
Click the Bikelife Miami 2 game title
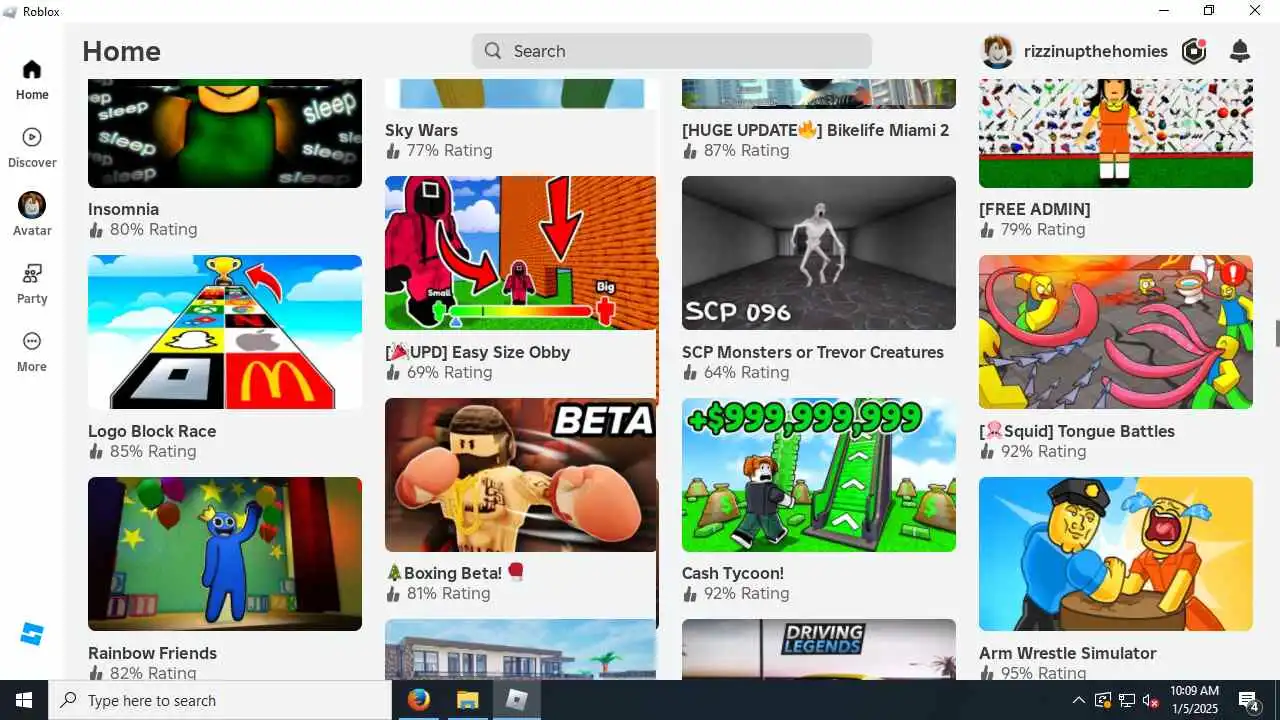[x=815, y=130]
